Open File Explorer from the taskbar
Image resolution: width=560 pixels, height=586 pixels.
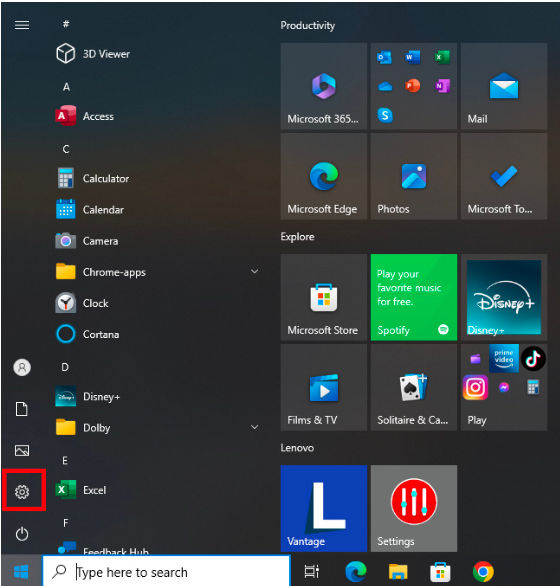pyautogui.click(x=398, y=572)
